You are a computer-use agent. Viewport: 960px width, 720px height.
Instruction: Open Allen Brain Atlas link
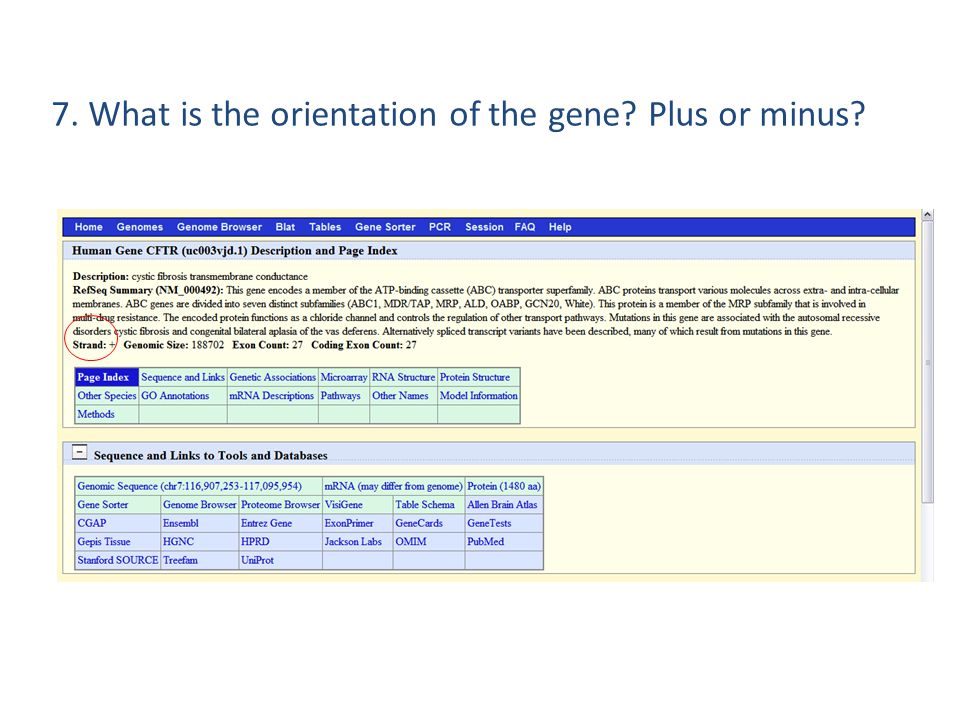click(x=502, y=504)
